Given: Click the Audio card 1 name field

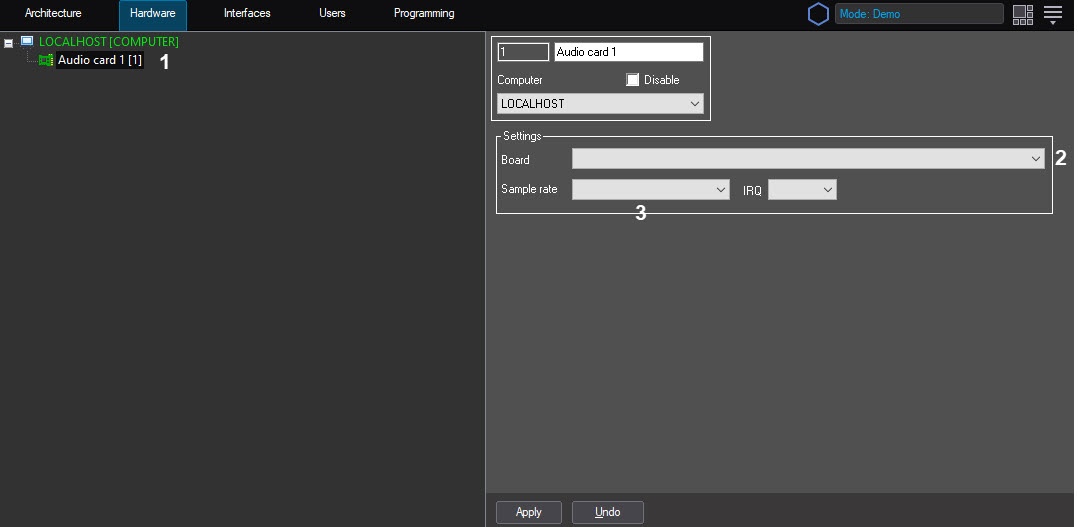Looking at the screenshot, I should (628, 52).
